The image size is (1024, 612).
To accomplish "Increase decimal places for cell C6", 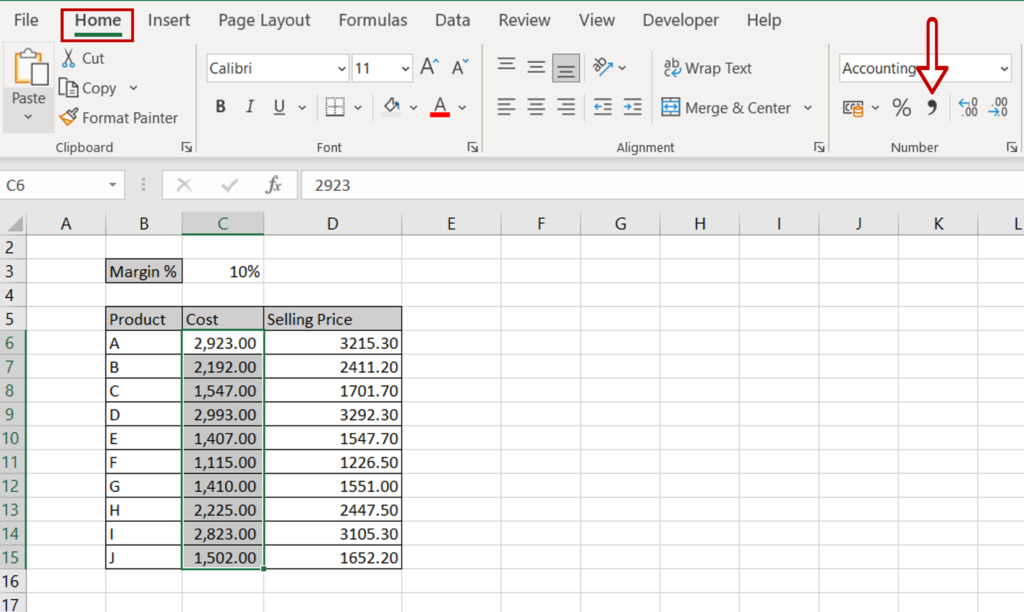I will tap(967, 107).
